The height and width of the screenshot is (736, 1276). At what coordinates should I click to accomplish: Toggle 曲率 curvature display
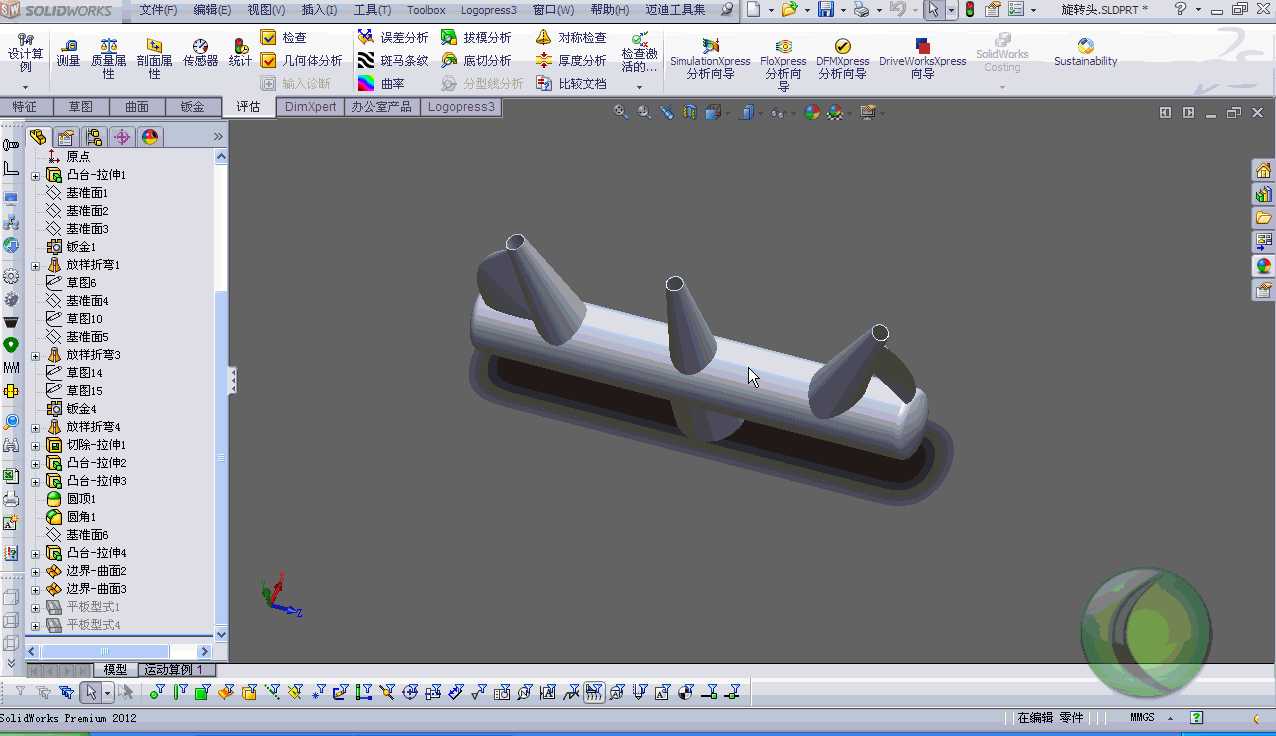pos(381,83)
